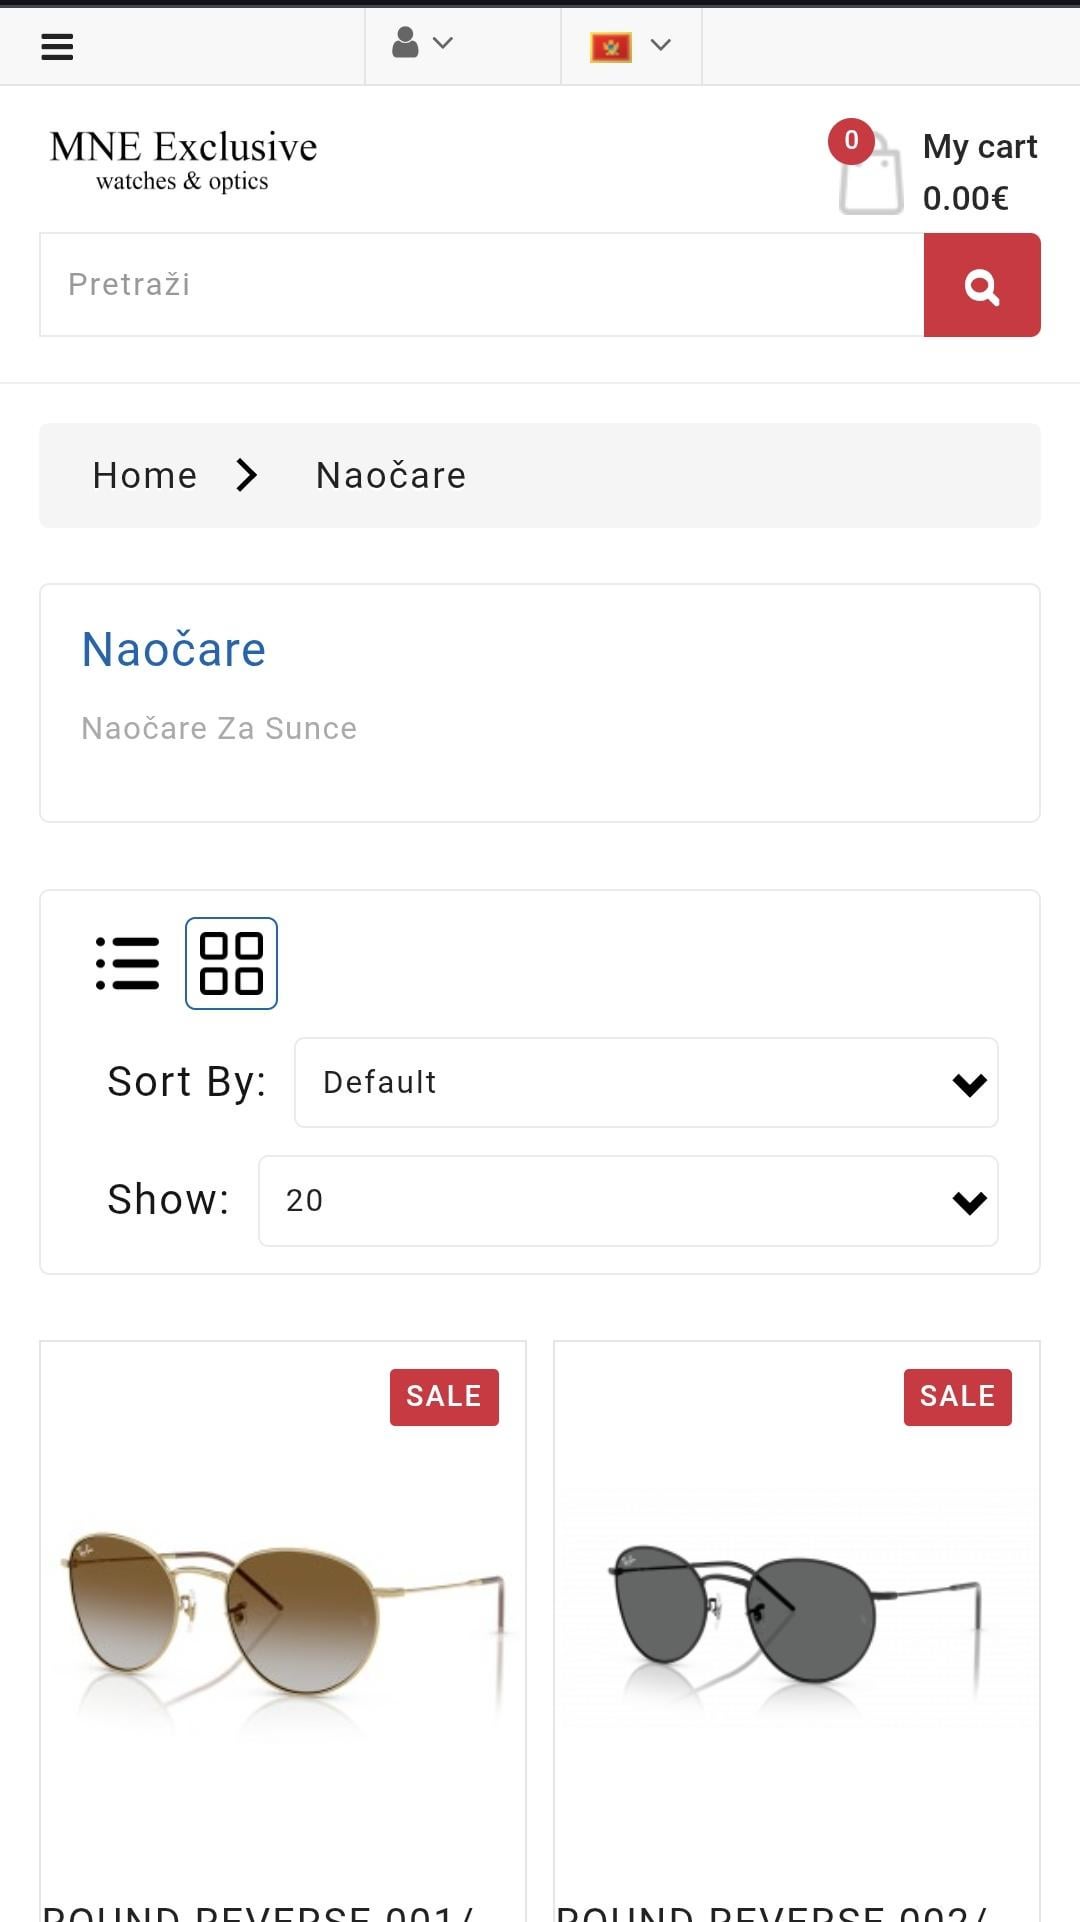Viewport: 1080px width, 1922px height.
Task: Click the Pretraži search input field
Action: tap(481, 285)
